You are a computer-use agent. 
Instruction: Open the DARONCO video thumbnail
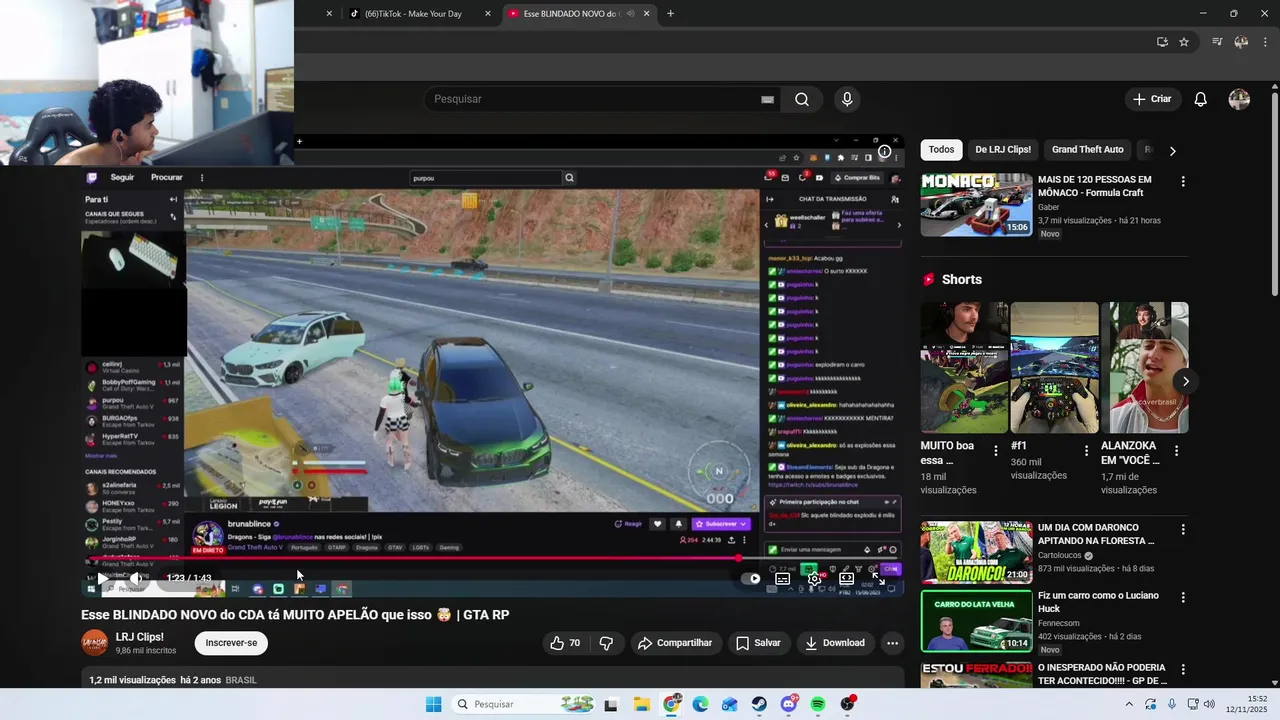(x=976, y=552)
